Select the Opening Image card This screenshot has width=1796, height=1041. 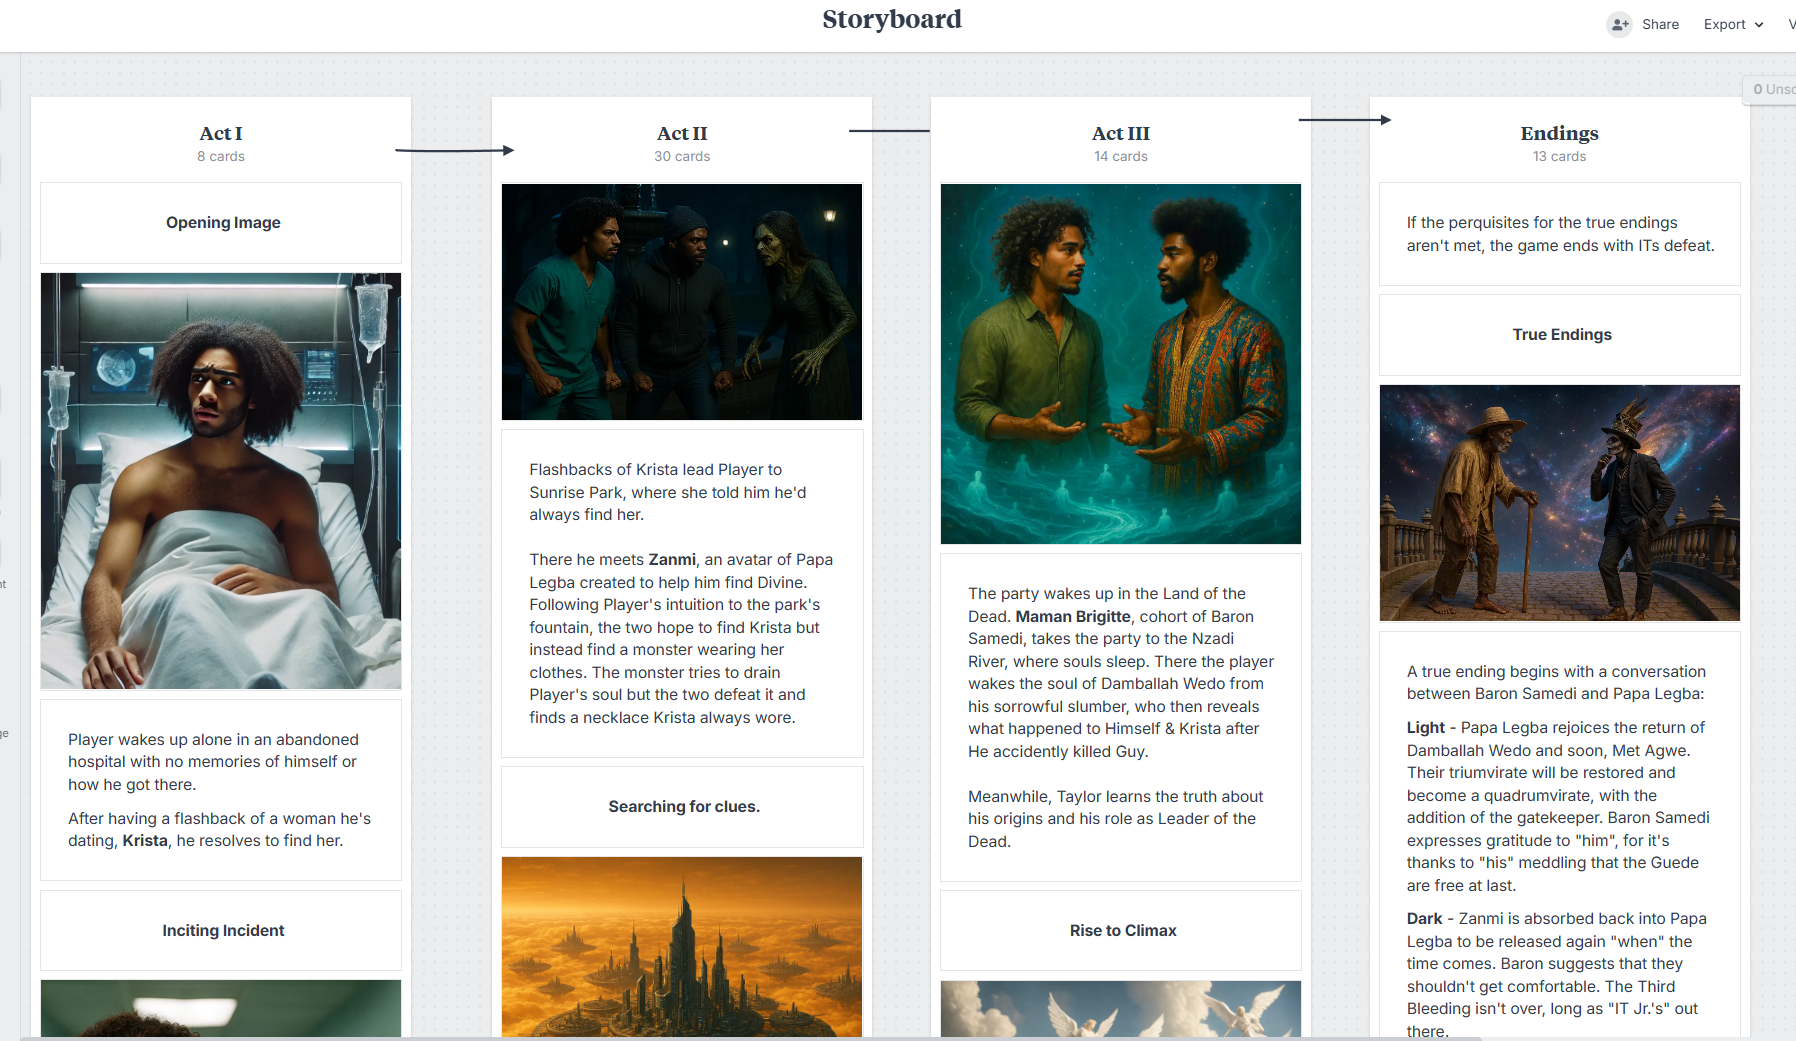[x=221, y=223]
